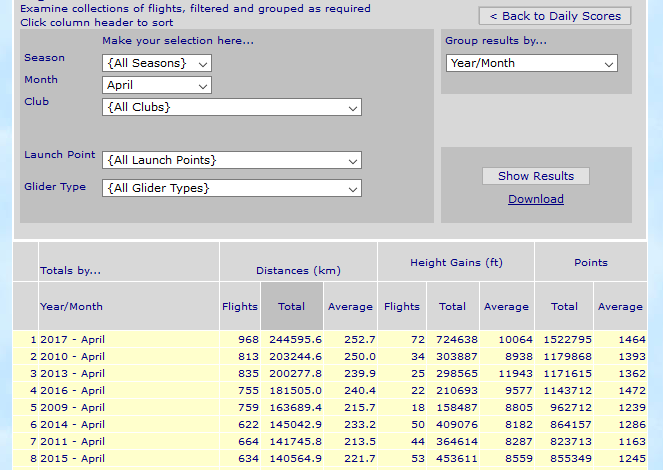Click the Download link
Image resolution: width=663 pixels, height=470 pixels.
coord(536,199)
